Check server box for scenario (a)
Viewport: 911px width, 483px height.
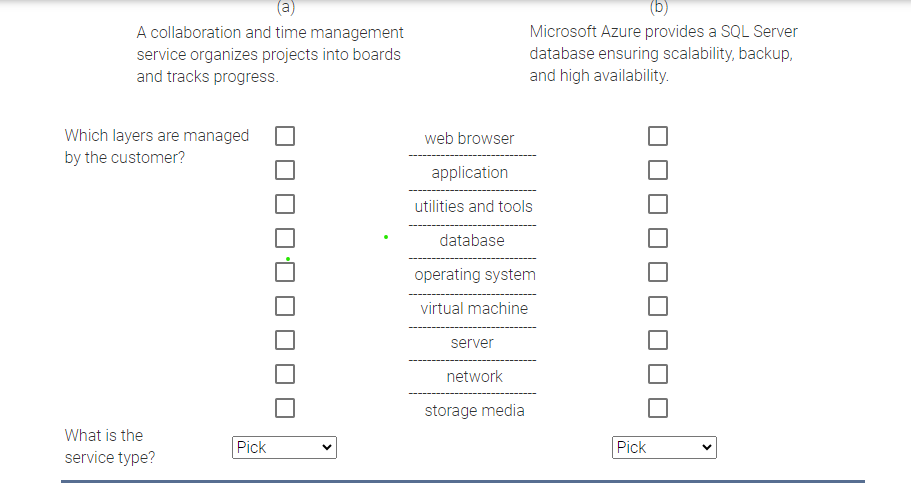coord(285,340)
